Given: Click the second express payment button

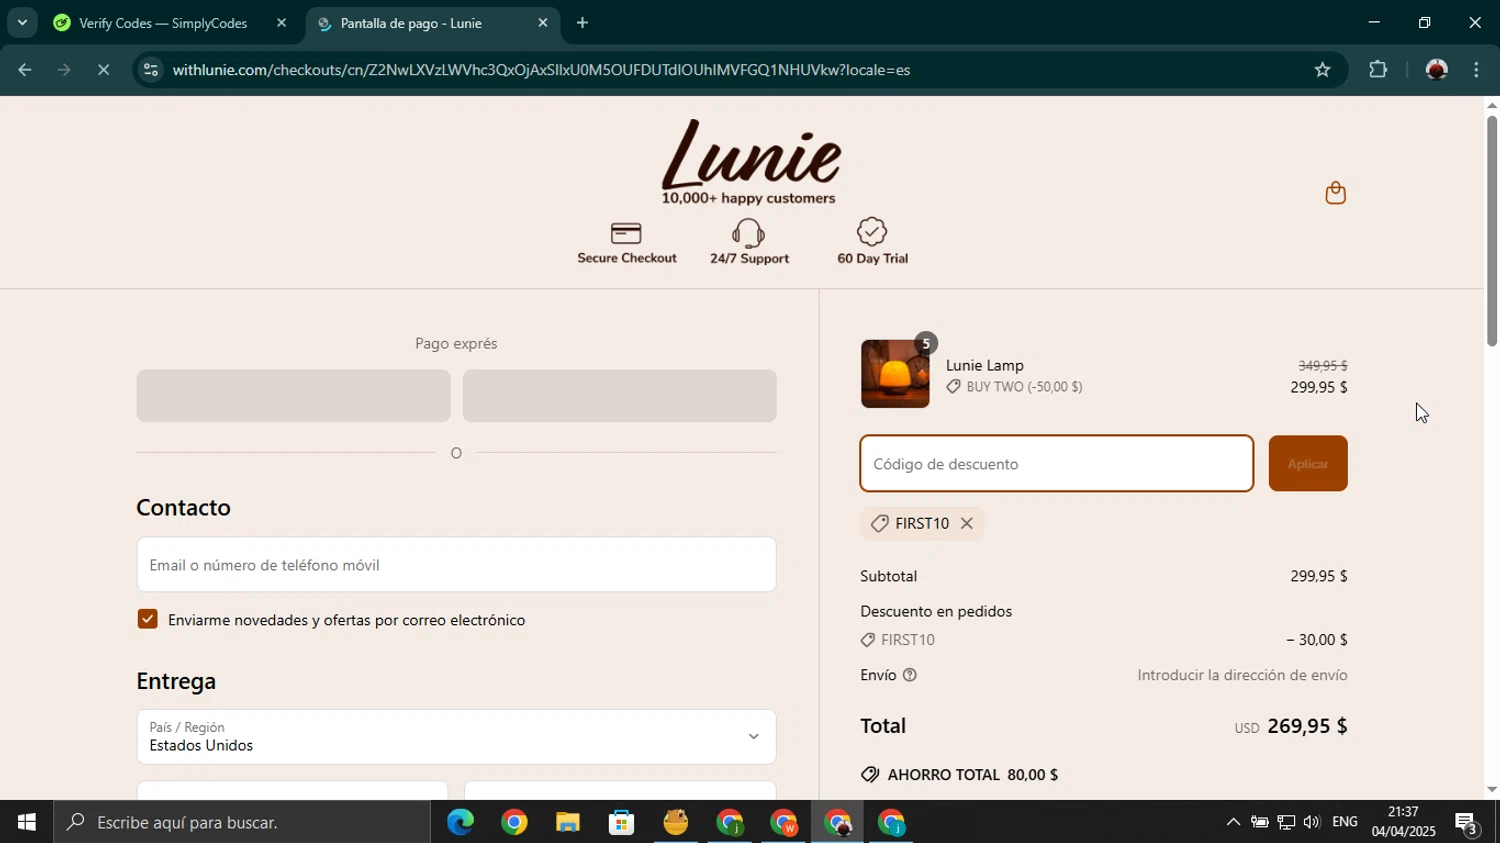Looking at the screenshot, I should pos(619,396).
